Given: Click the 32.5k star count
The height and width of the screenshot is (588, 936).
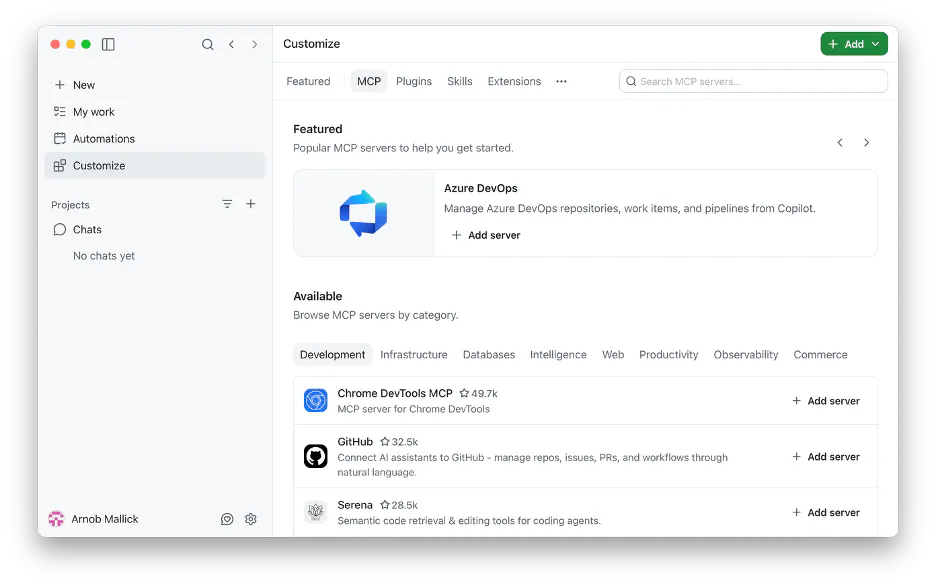Looking at the screenshot, I should 399,442.
